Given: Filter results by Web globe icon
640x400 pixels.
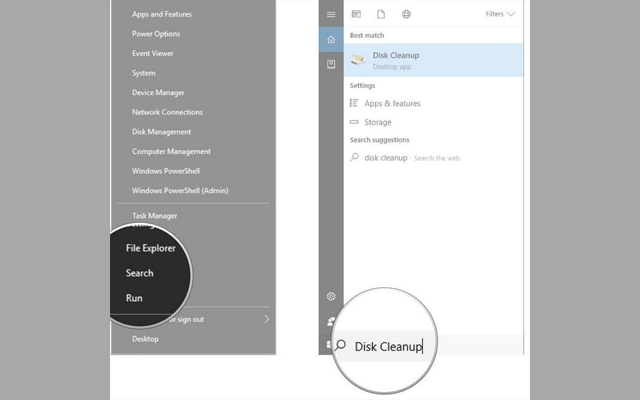Looking at the screenshot, I should [406, 14].
